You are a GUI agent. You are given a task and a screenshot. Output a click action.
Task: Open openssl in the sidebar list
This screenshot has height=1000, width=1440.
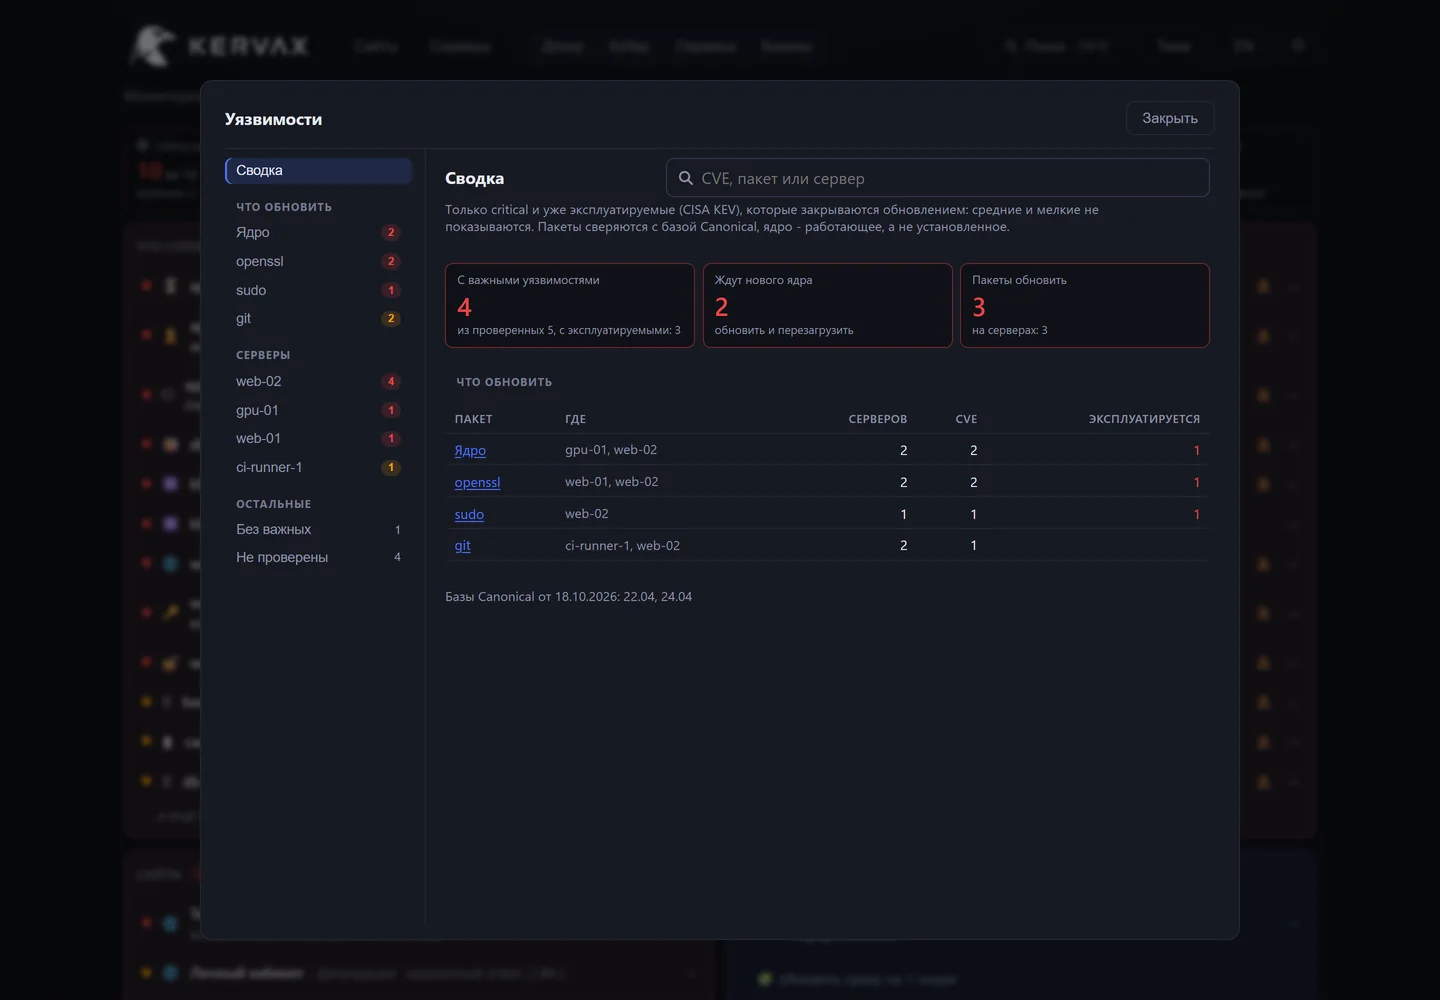coord(319,261)
